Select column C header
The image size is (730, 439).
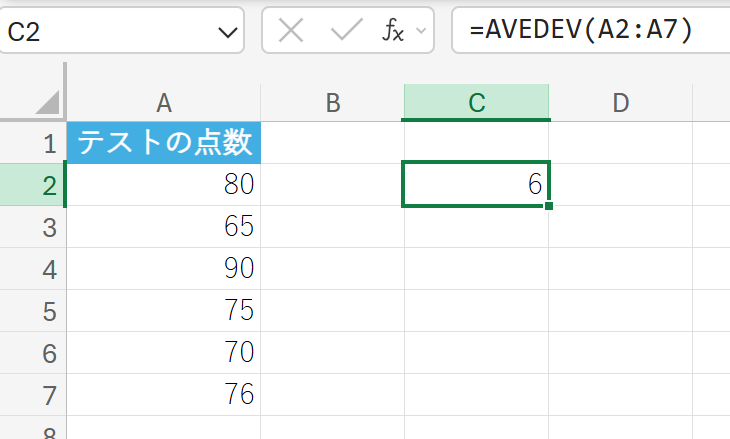[477, 102]
